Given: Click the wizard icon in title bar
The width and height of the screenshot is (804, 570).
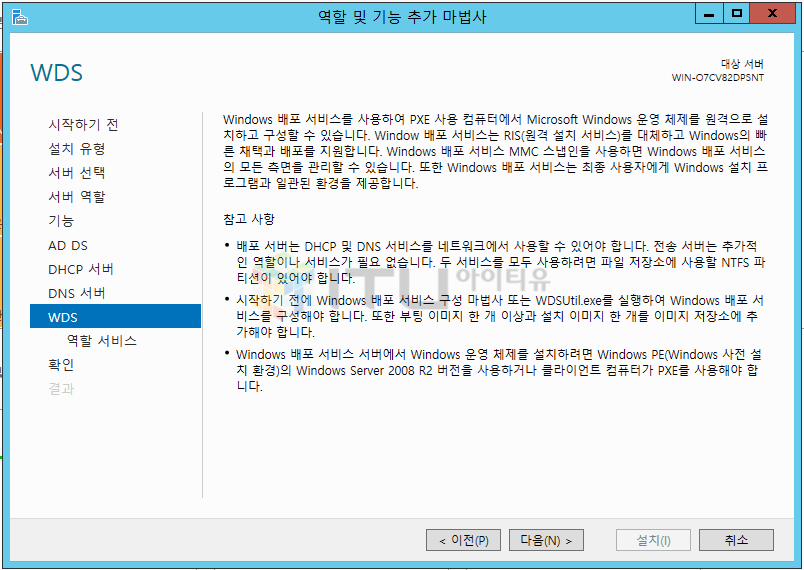Looking at the screenshot, I should (20, 18).
